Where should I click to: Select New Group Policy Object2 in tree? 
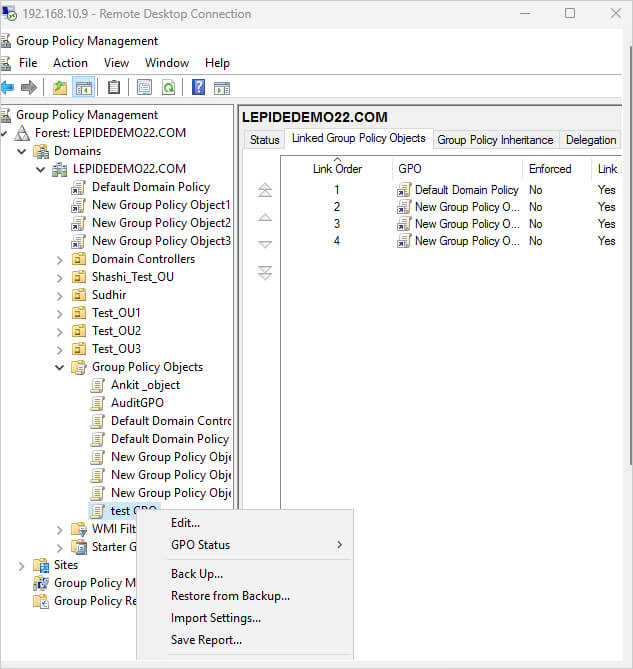pyautogui.click(x=161, y=223)
